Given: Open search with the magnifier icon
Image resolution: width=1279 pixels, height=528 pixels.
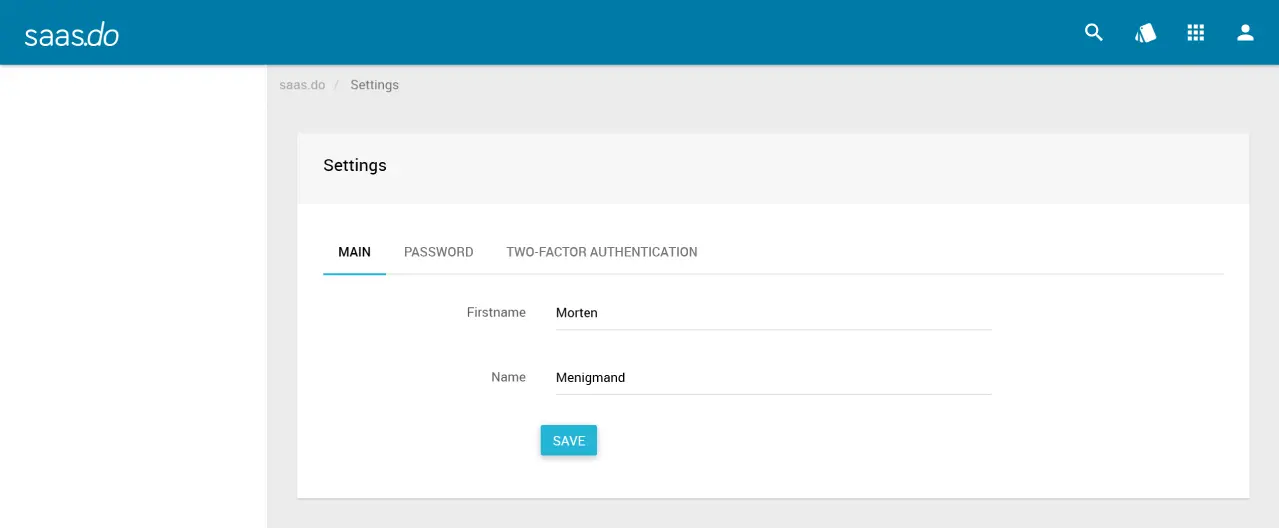Looking at the screenshot, I should [1094, 32].
